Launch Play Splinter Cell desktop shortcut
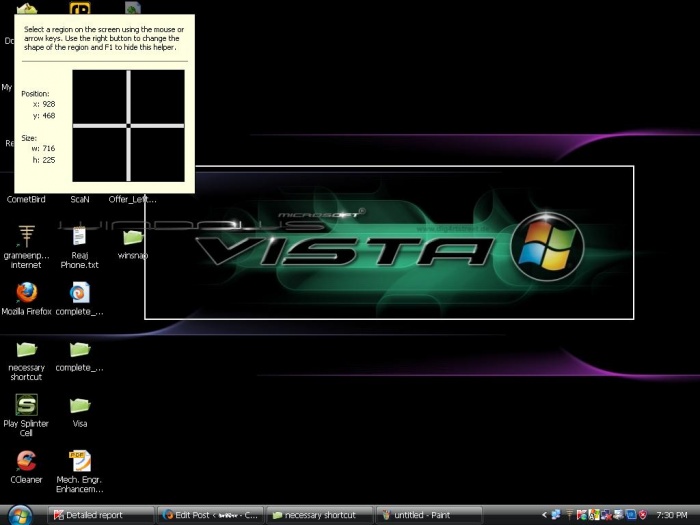Image resolution: width=700 pixels, height=525 pixels. point(26,405)
